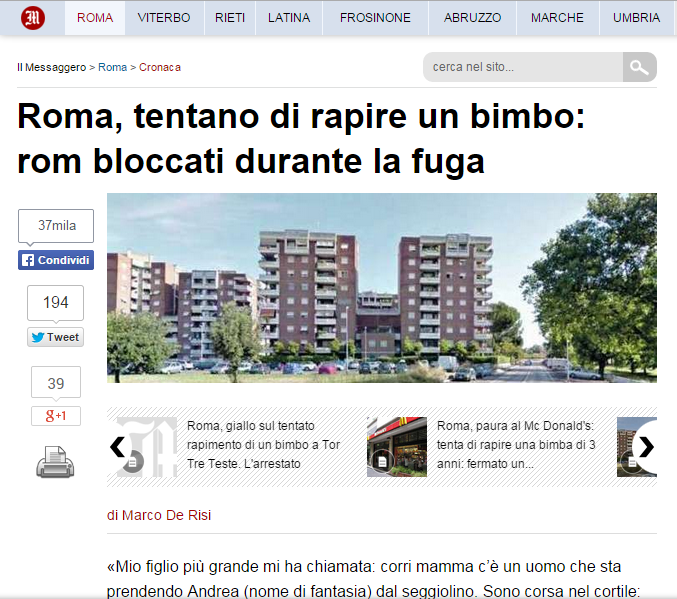Open the ABRUZZO section
The width and height of the screenshot is (677, 599).
472,18
